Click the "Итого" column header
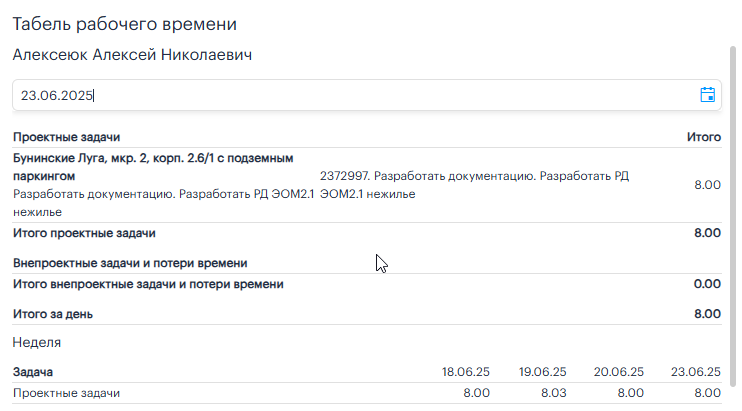Screen dimensions: 742x411 click(703, 136)
